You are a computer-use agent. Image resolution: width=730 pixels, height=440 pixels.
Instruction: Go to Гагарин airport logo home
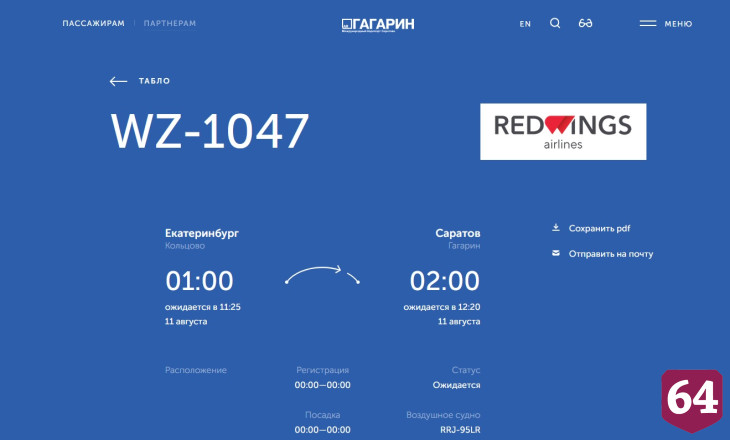[x=378, y=25]
